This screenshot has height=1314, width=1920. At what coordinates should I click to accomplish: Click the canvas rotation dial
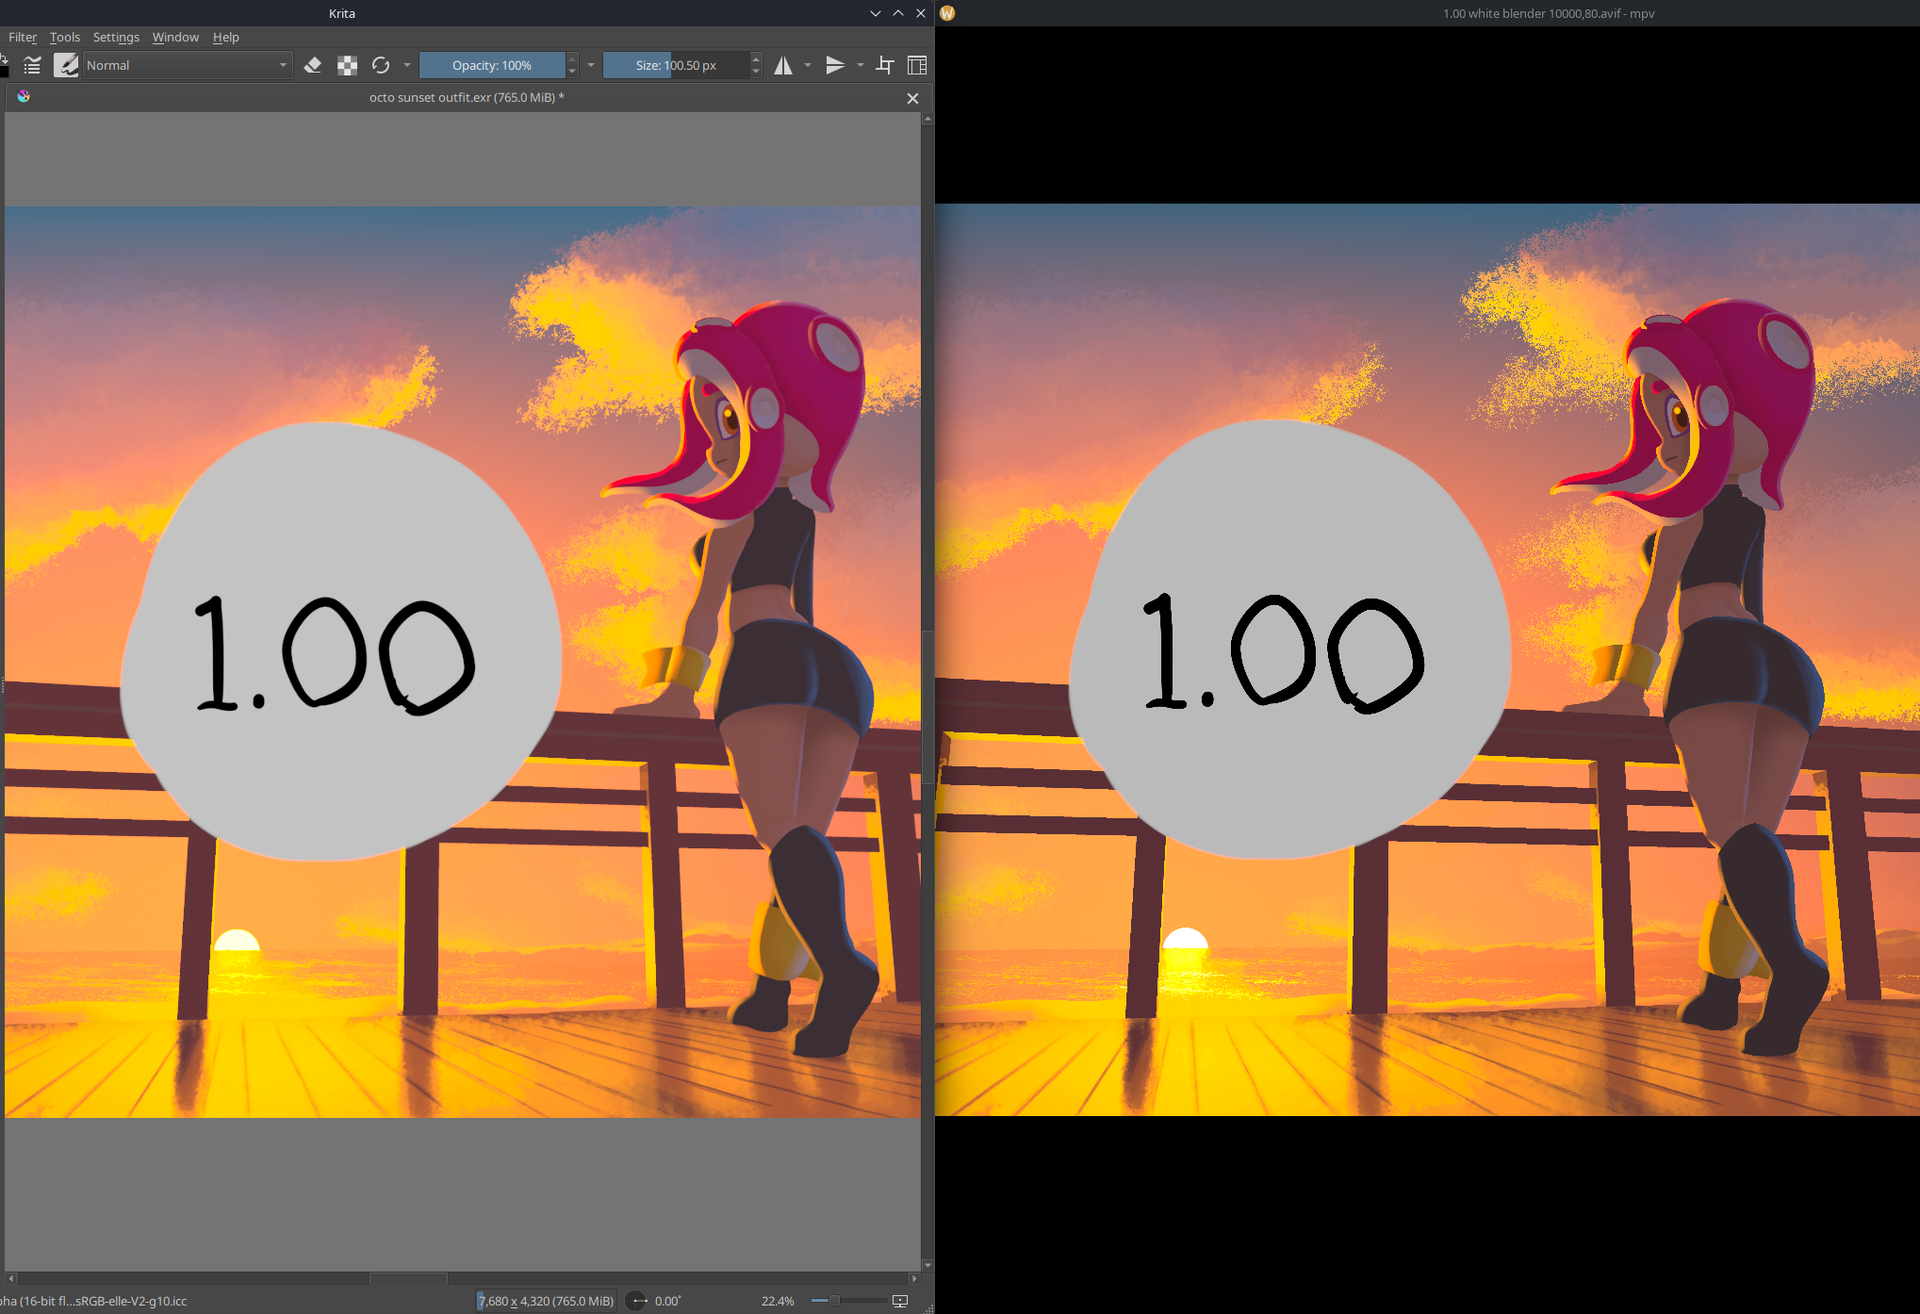[x=636, y=1300]
